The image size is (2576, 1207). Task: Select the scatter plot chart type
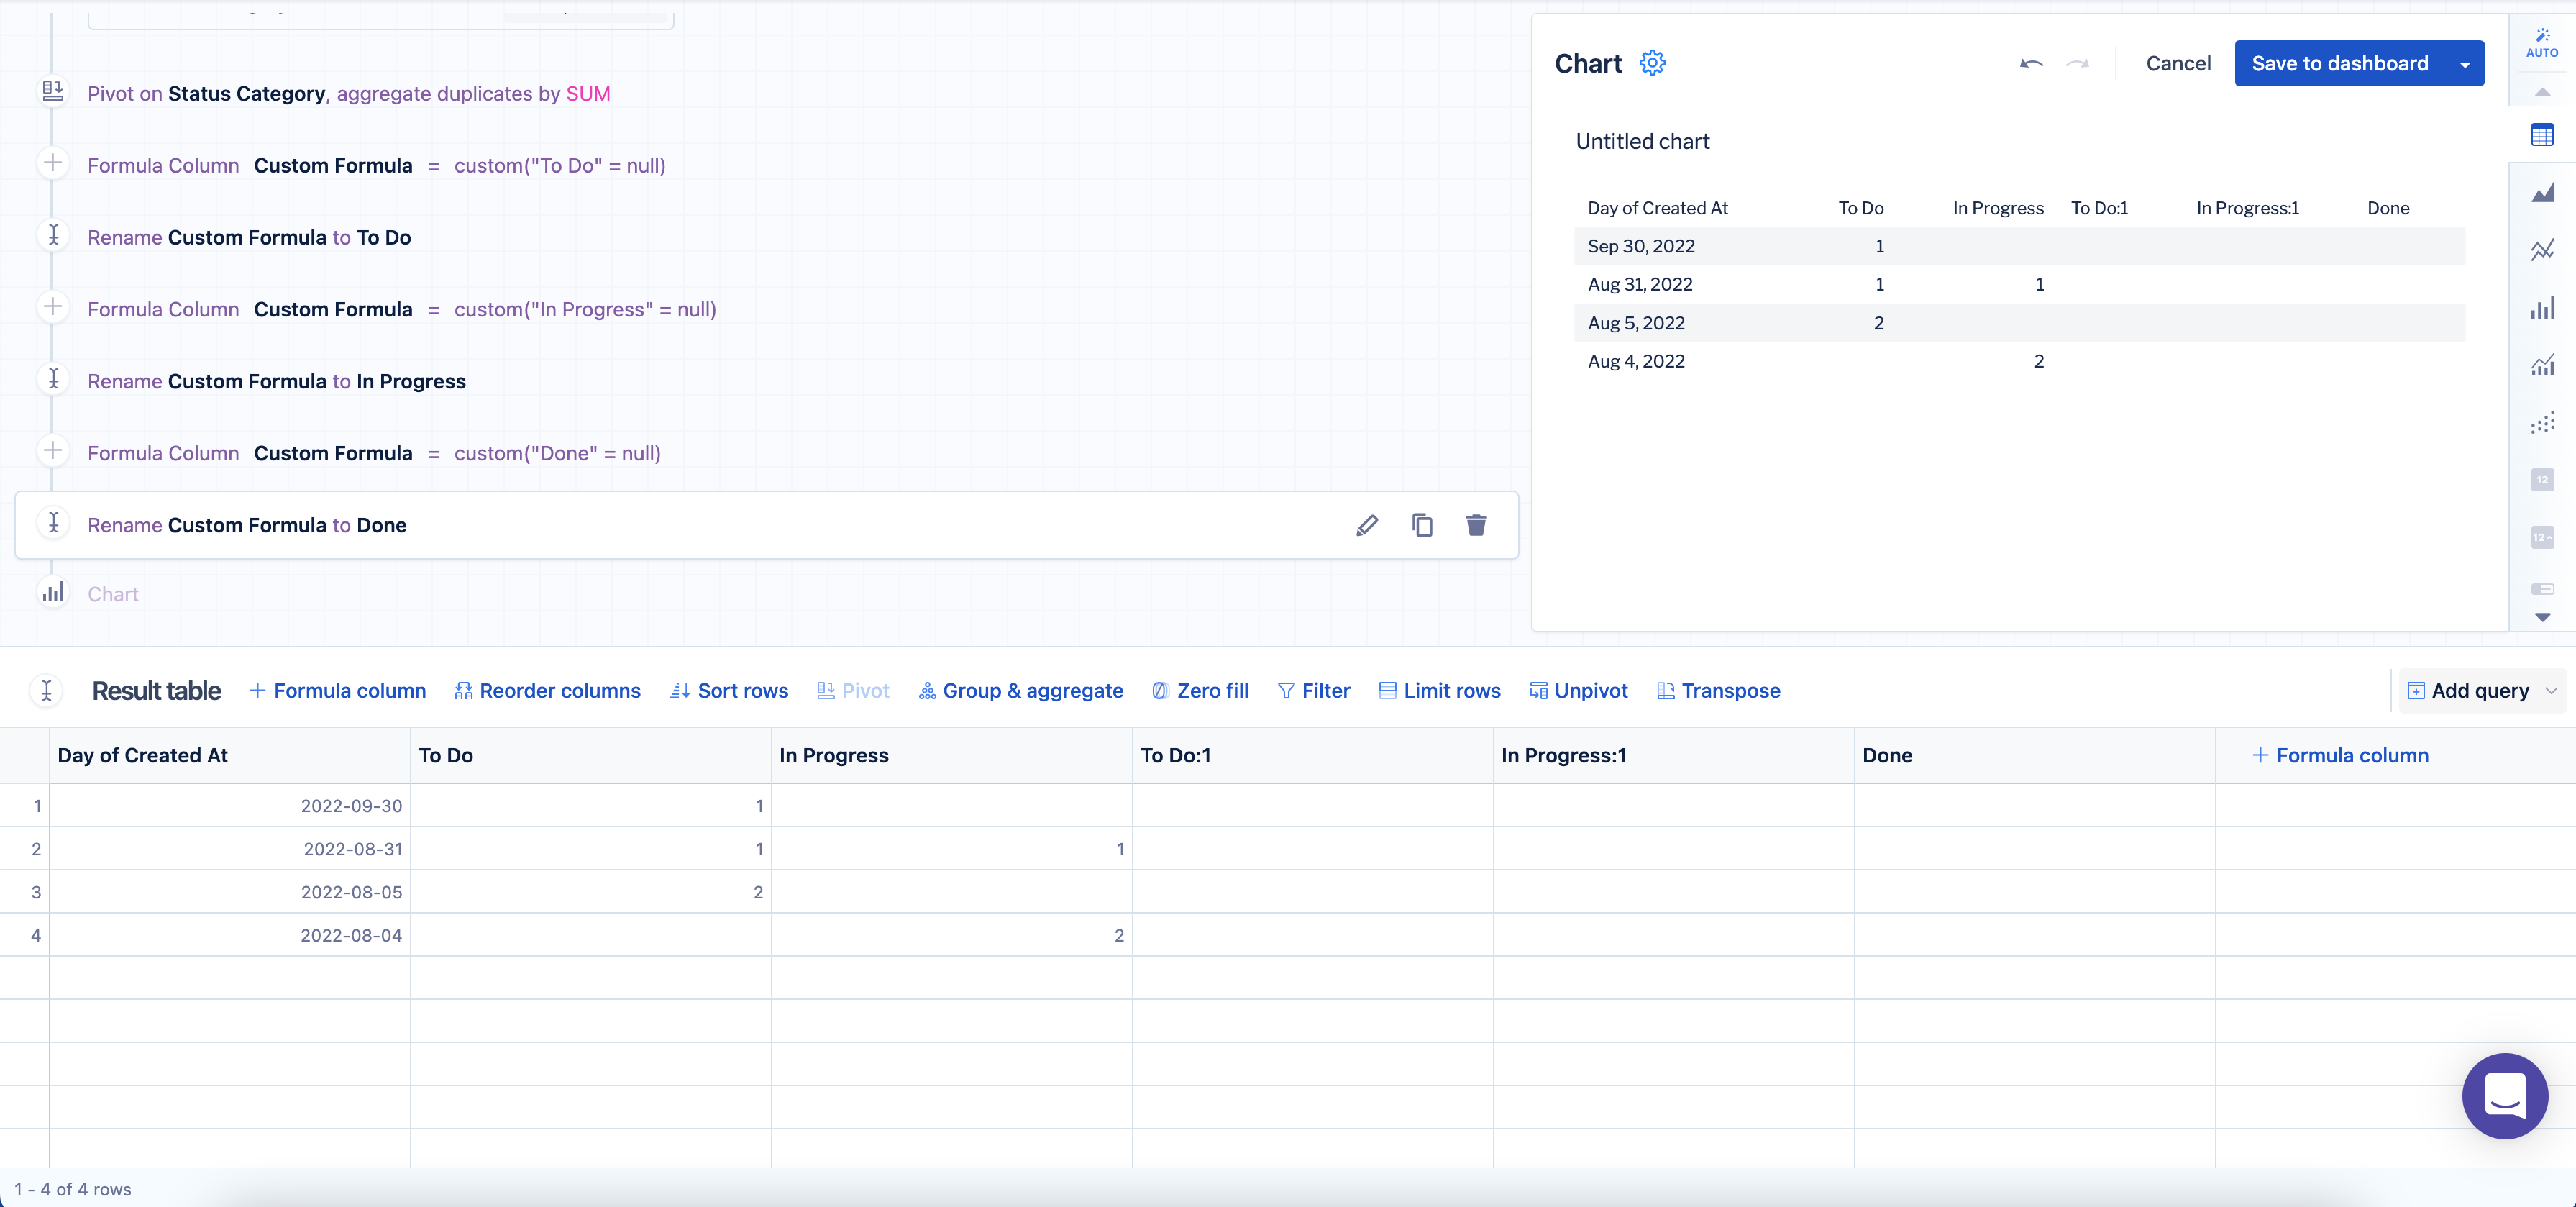click(x=2542, y=423)
